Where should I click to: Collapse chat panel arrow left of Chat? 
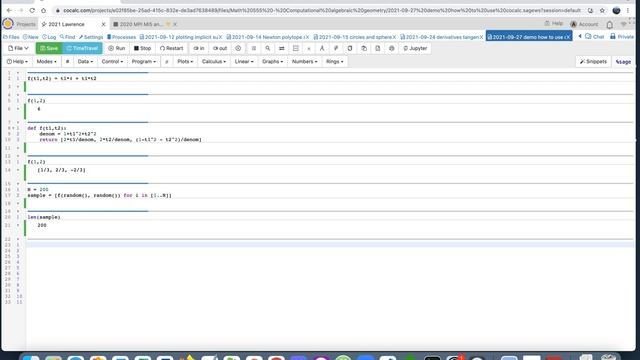click(580, 37)
